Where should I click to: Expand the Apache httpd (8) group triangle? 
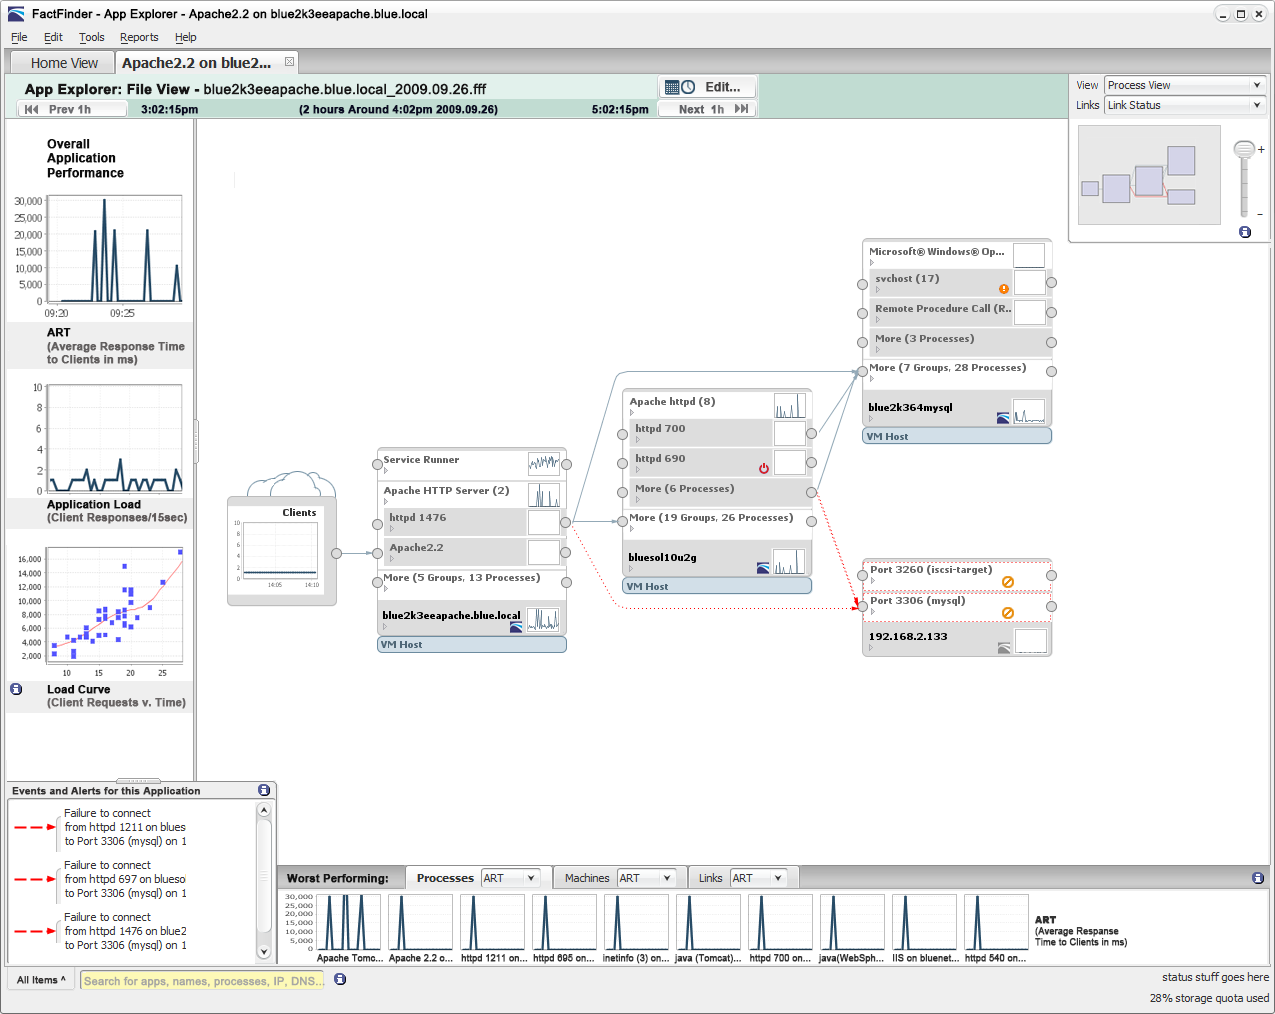[632, 412]
